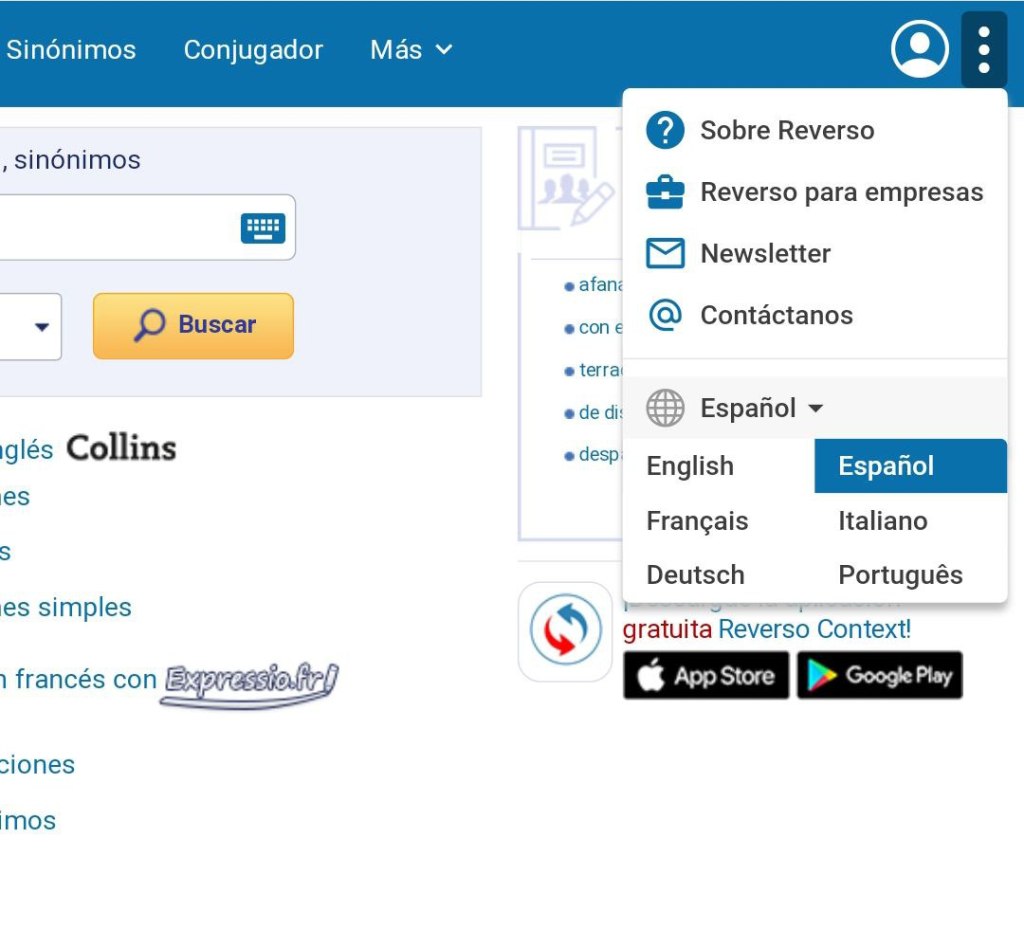Switch interface language to English
Viewport: 1024px width, 929px height.
[x=690, y=466]
